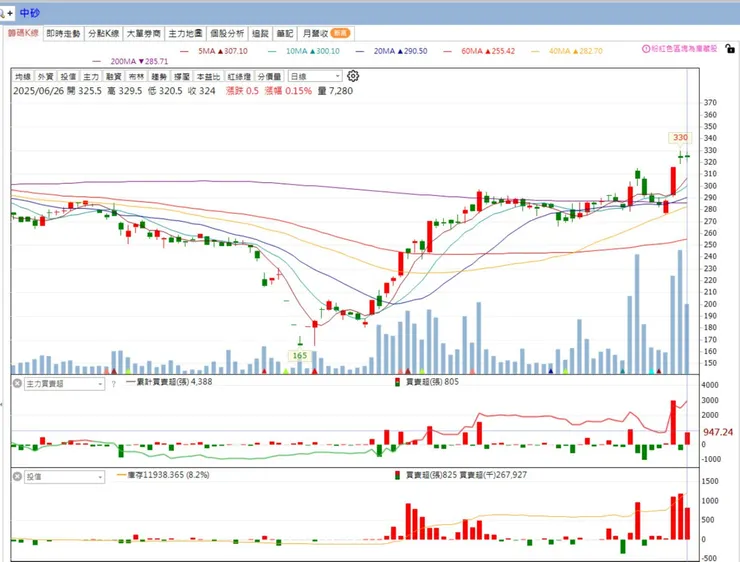Image resolution: width=740 pixels, height=562 pixels.
Task: Click the pink info notice icon
Action: (x=646, y=49)
